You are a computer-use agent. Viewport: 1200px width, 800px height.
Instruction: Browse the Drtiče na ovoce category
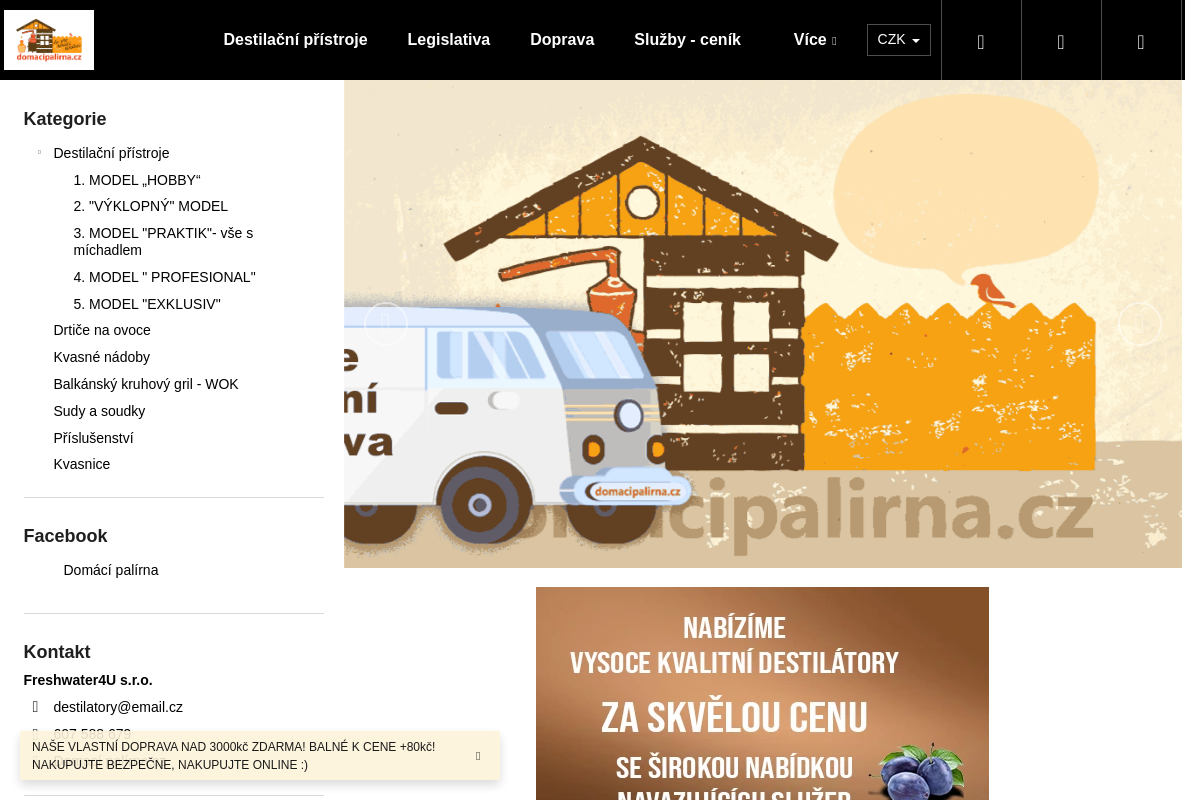coord(102,330)
